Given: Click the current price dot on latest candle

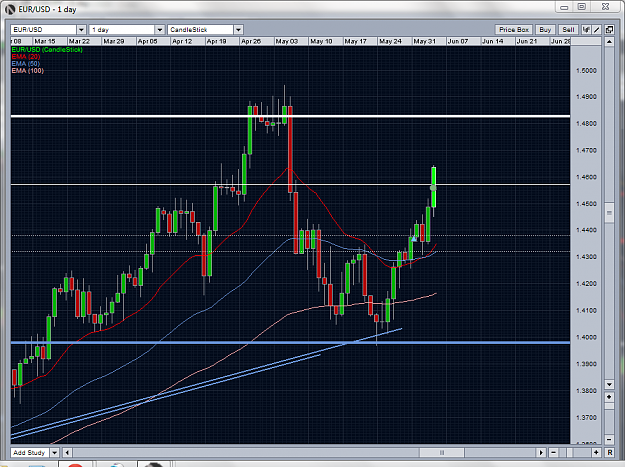Looking at the screenshot, I should [x=433, y=188].
